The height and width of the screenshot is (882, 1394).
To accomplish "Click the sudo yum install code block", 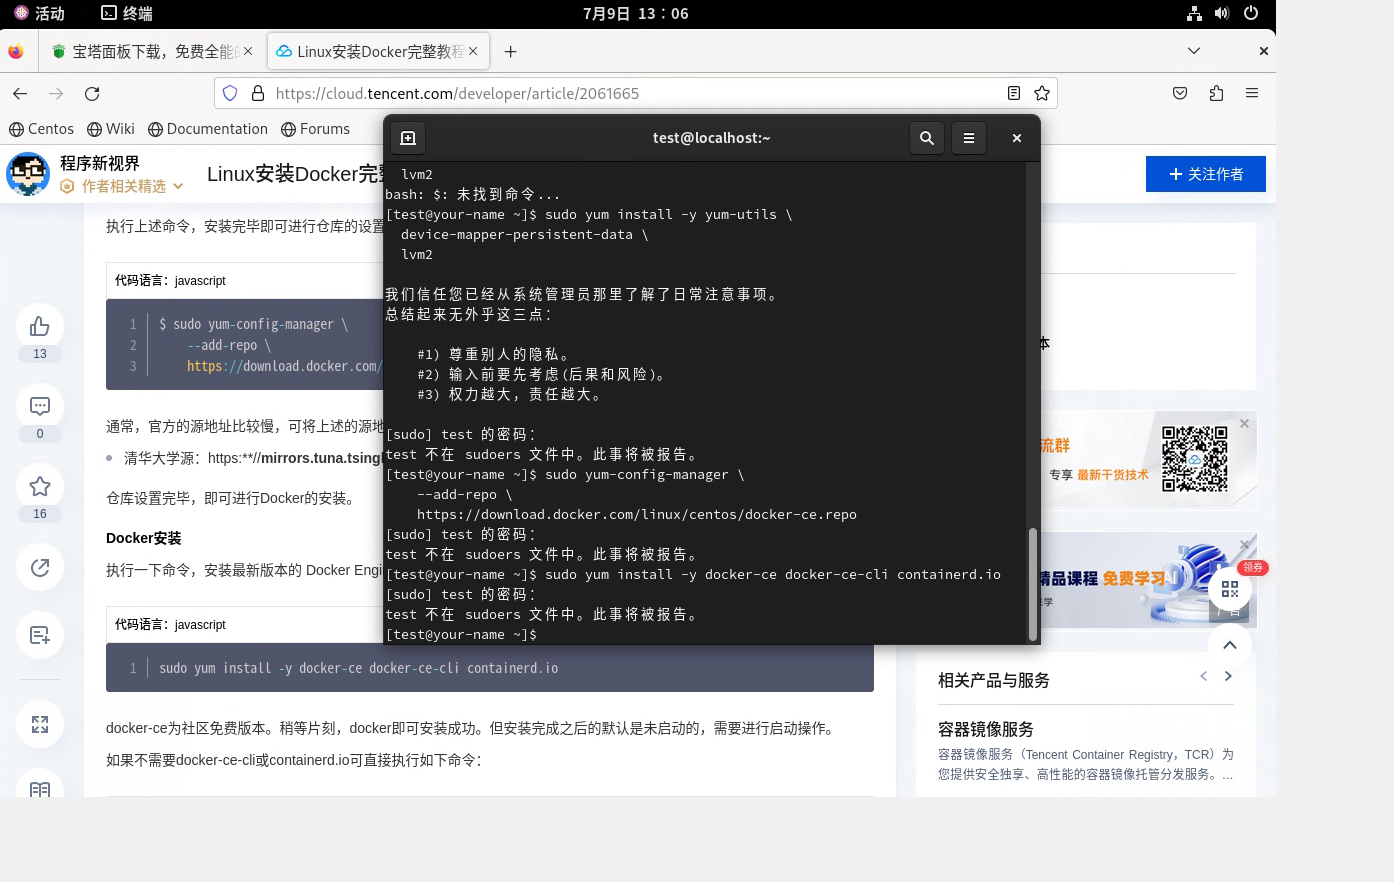I will coord(490,668).
